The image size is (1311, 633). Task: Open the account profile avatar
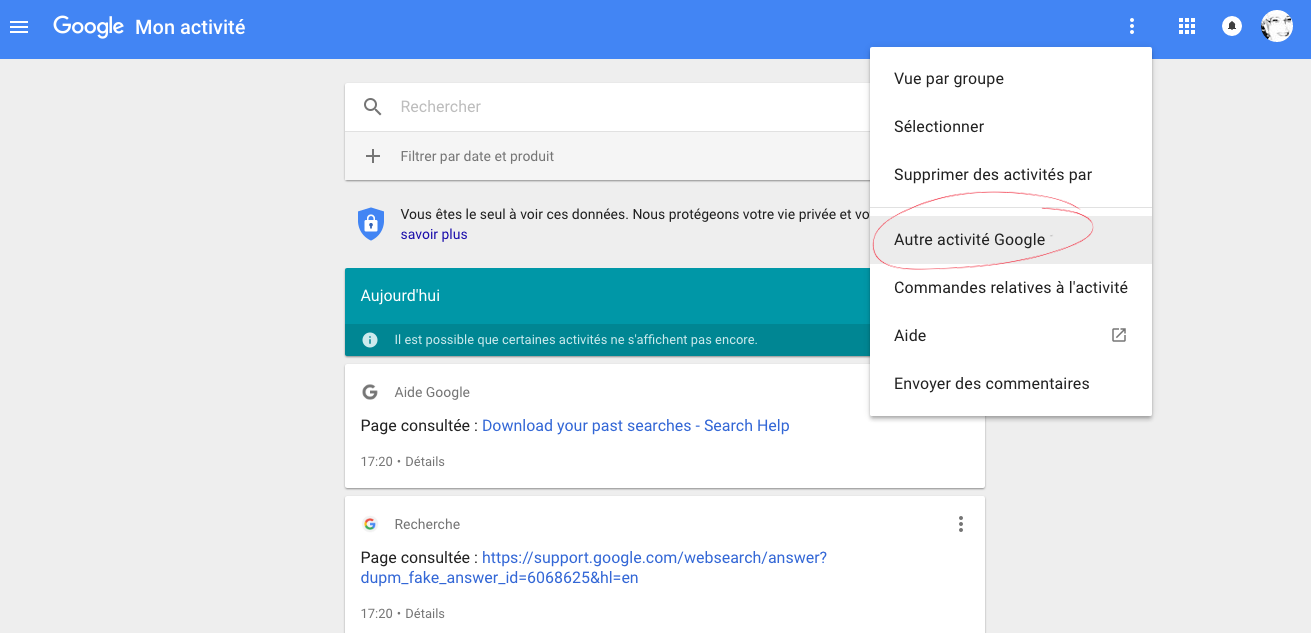pyautogui.click(x=1277, y=27)
